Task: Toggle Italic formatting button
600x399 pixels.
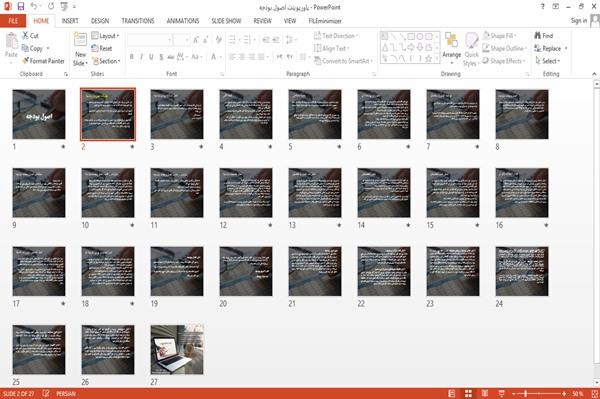Action: coord(141,57)
